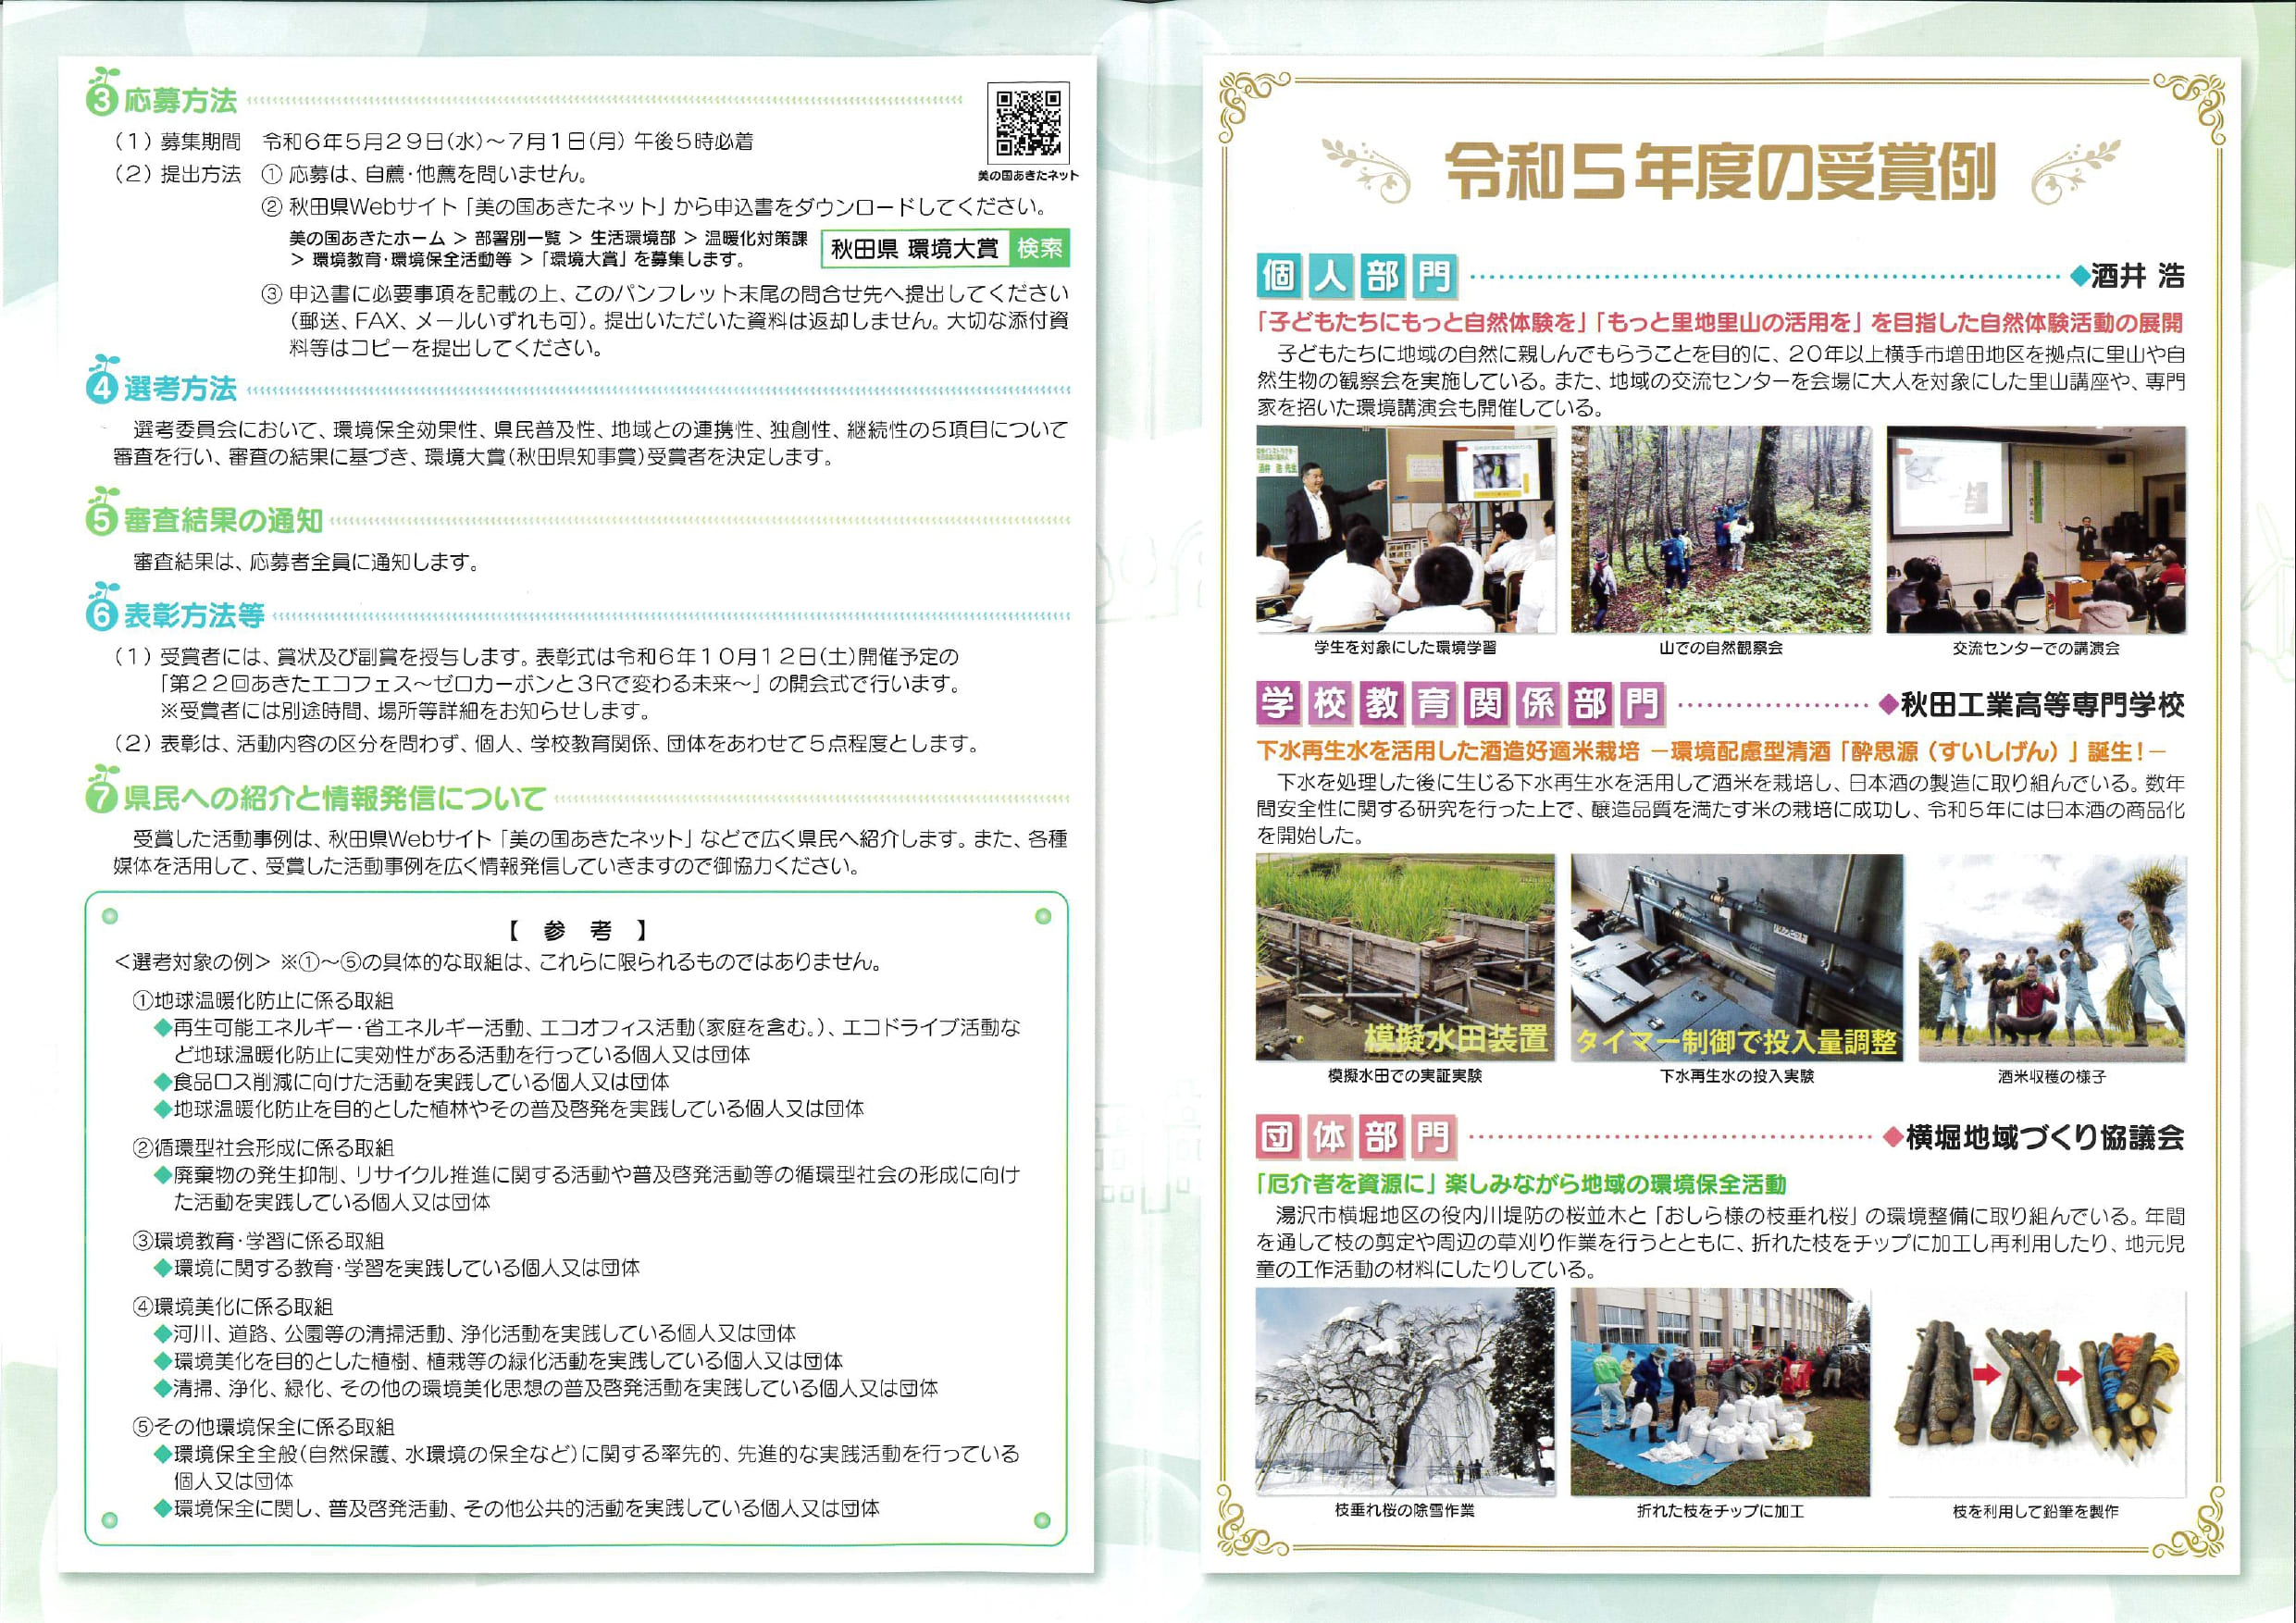Open the pencil-making branches photo
This screenshot has width=2296, height=1623.
[x=2036, y=1392]
